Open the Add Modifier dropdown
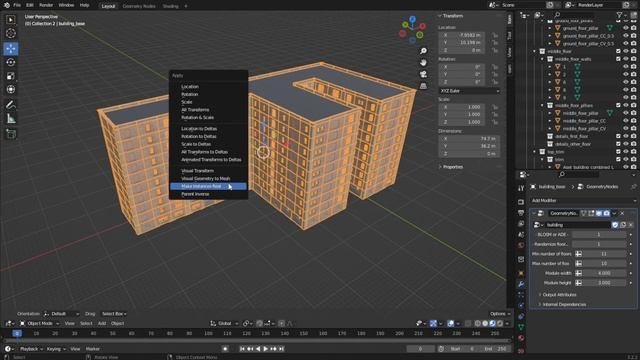The width and height of the screenshot is (640, 360). click(x=583, y=201)
